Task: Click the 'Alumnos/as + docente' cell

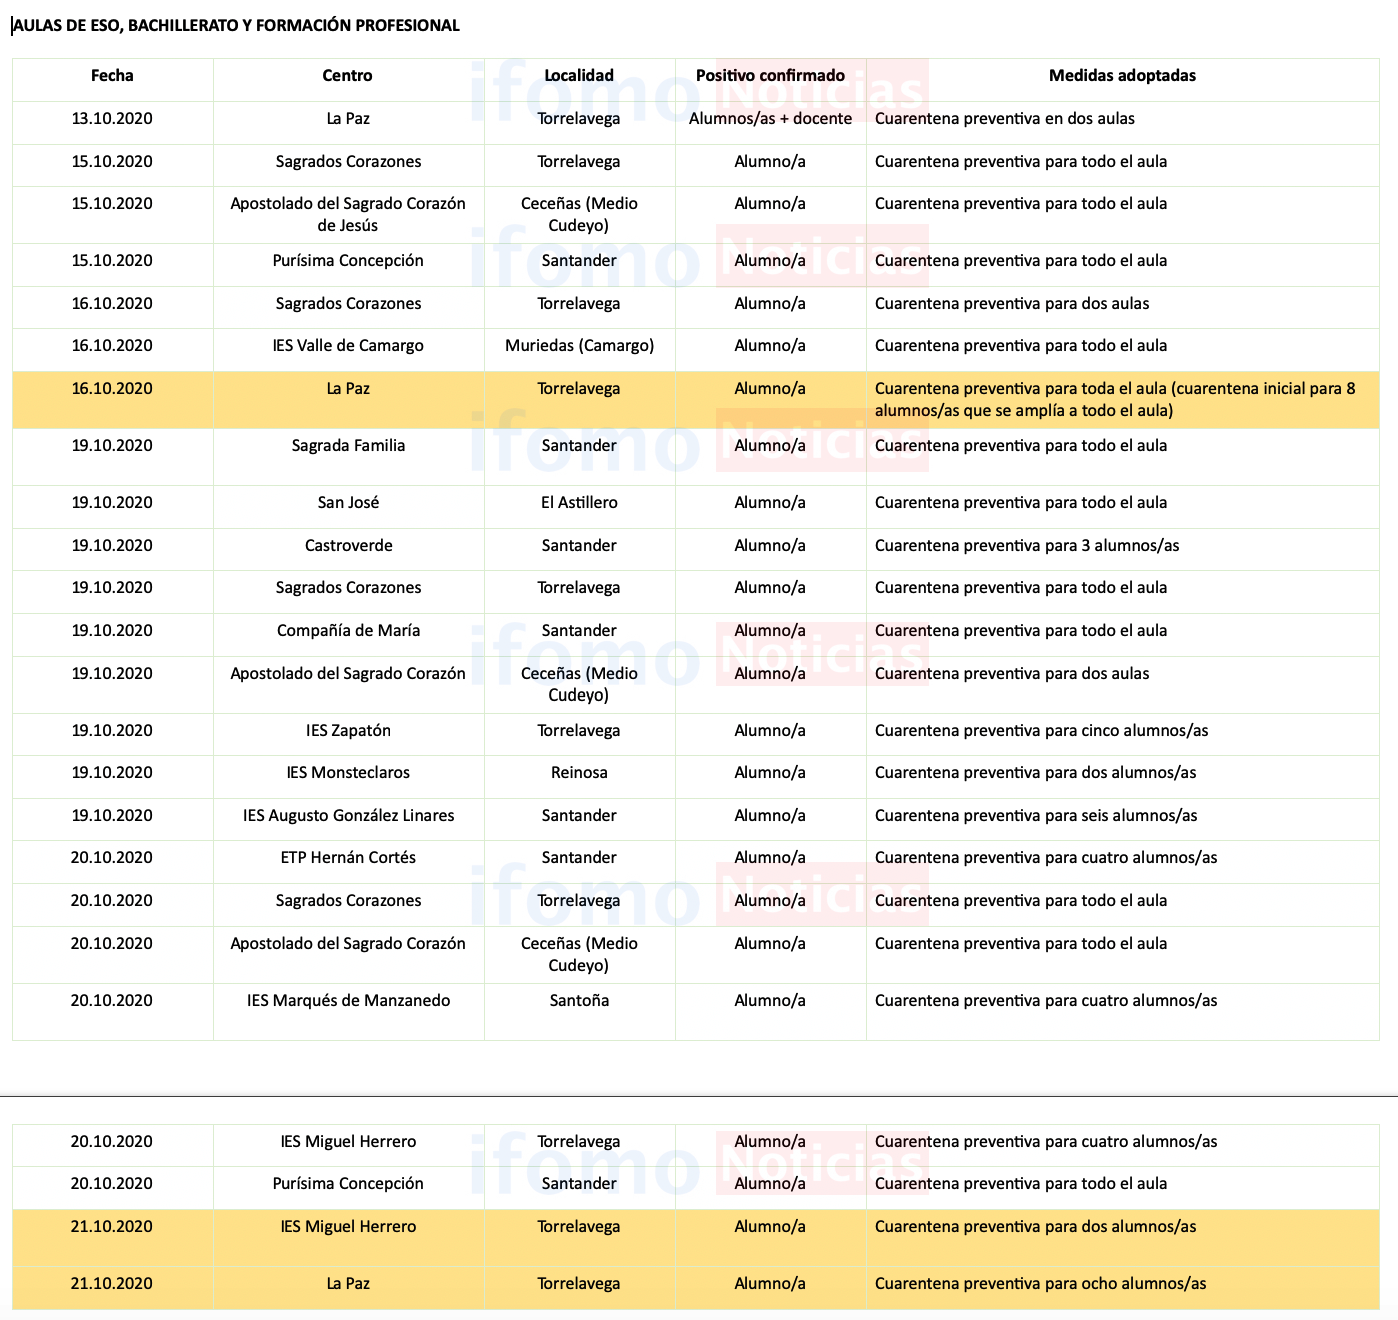Action: pyautogui.click(x=770, y=119)
